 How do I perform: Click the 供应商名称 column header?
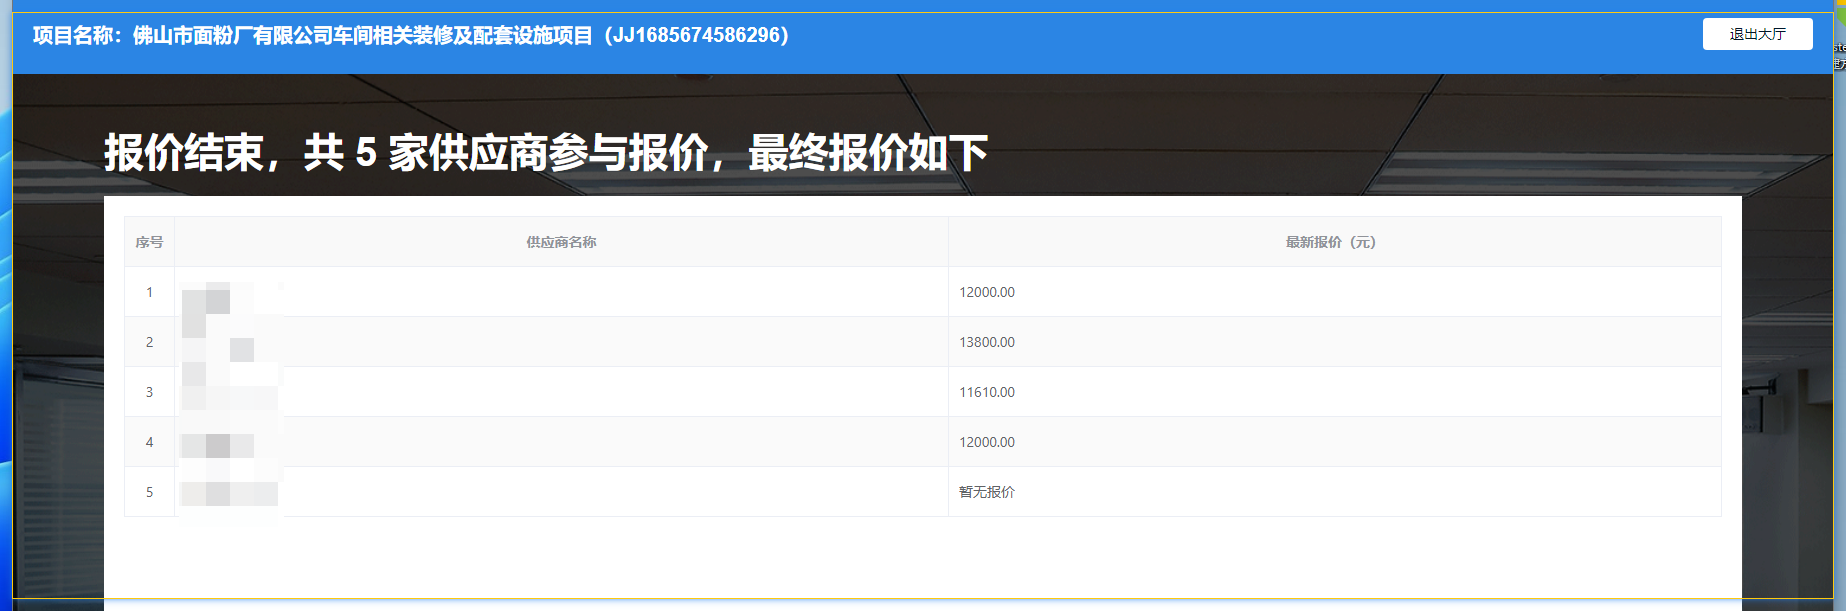(561, 242)
